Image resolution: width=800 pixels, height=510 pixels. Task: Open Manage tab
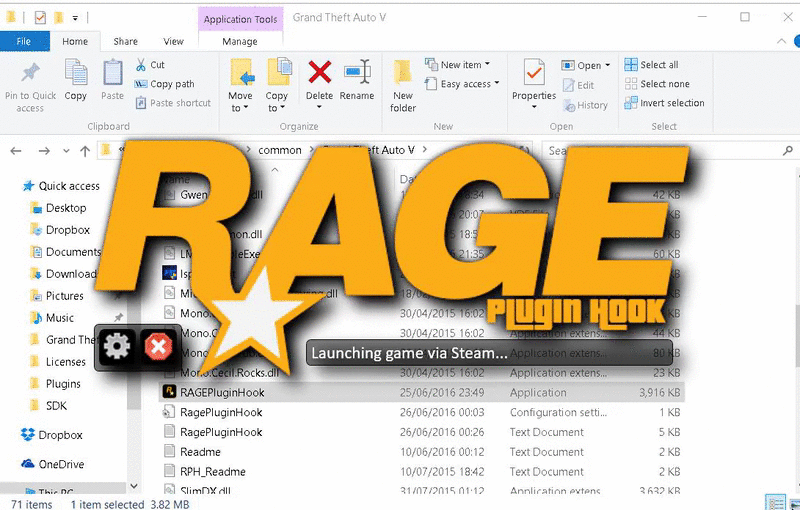(x=240, y=41)
